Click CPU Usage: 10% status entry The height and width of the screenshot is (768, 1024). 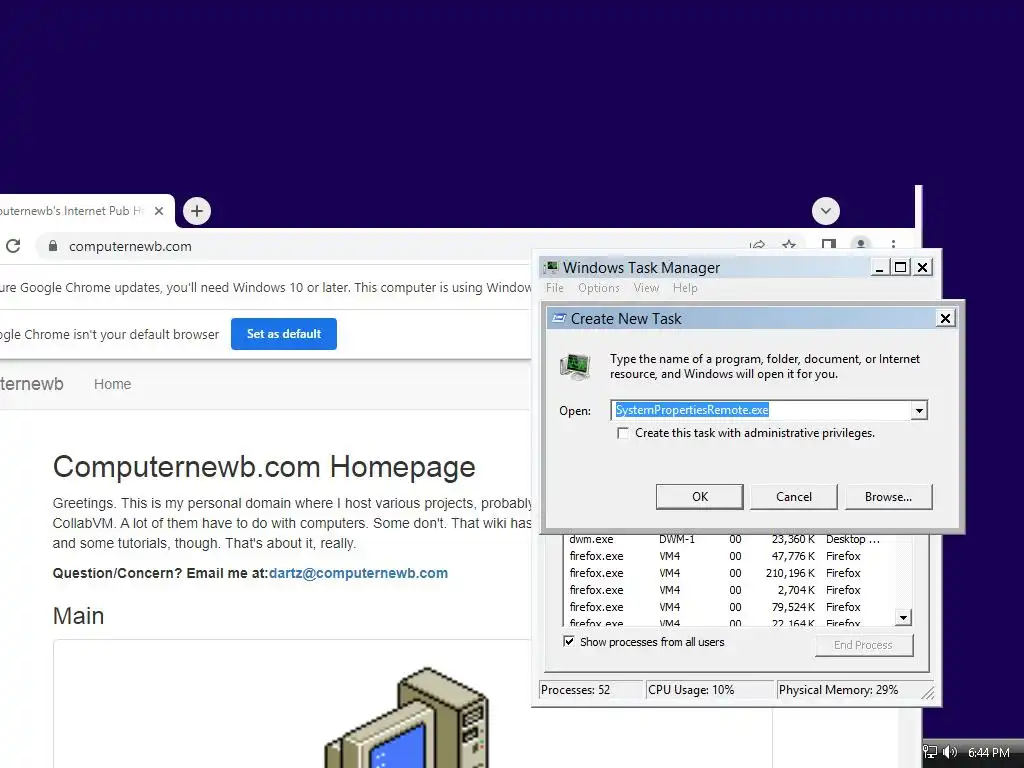click(x=710, y=690)
